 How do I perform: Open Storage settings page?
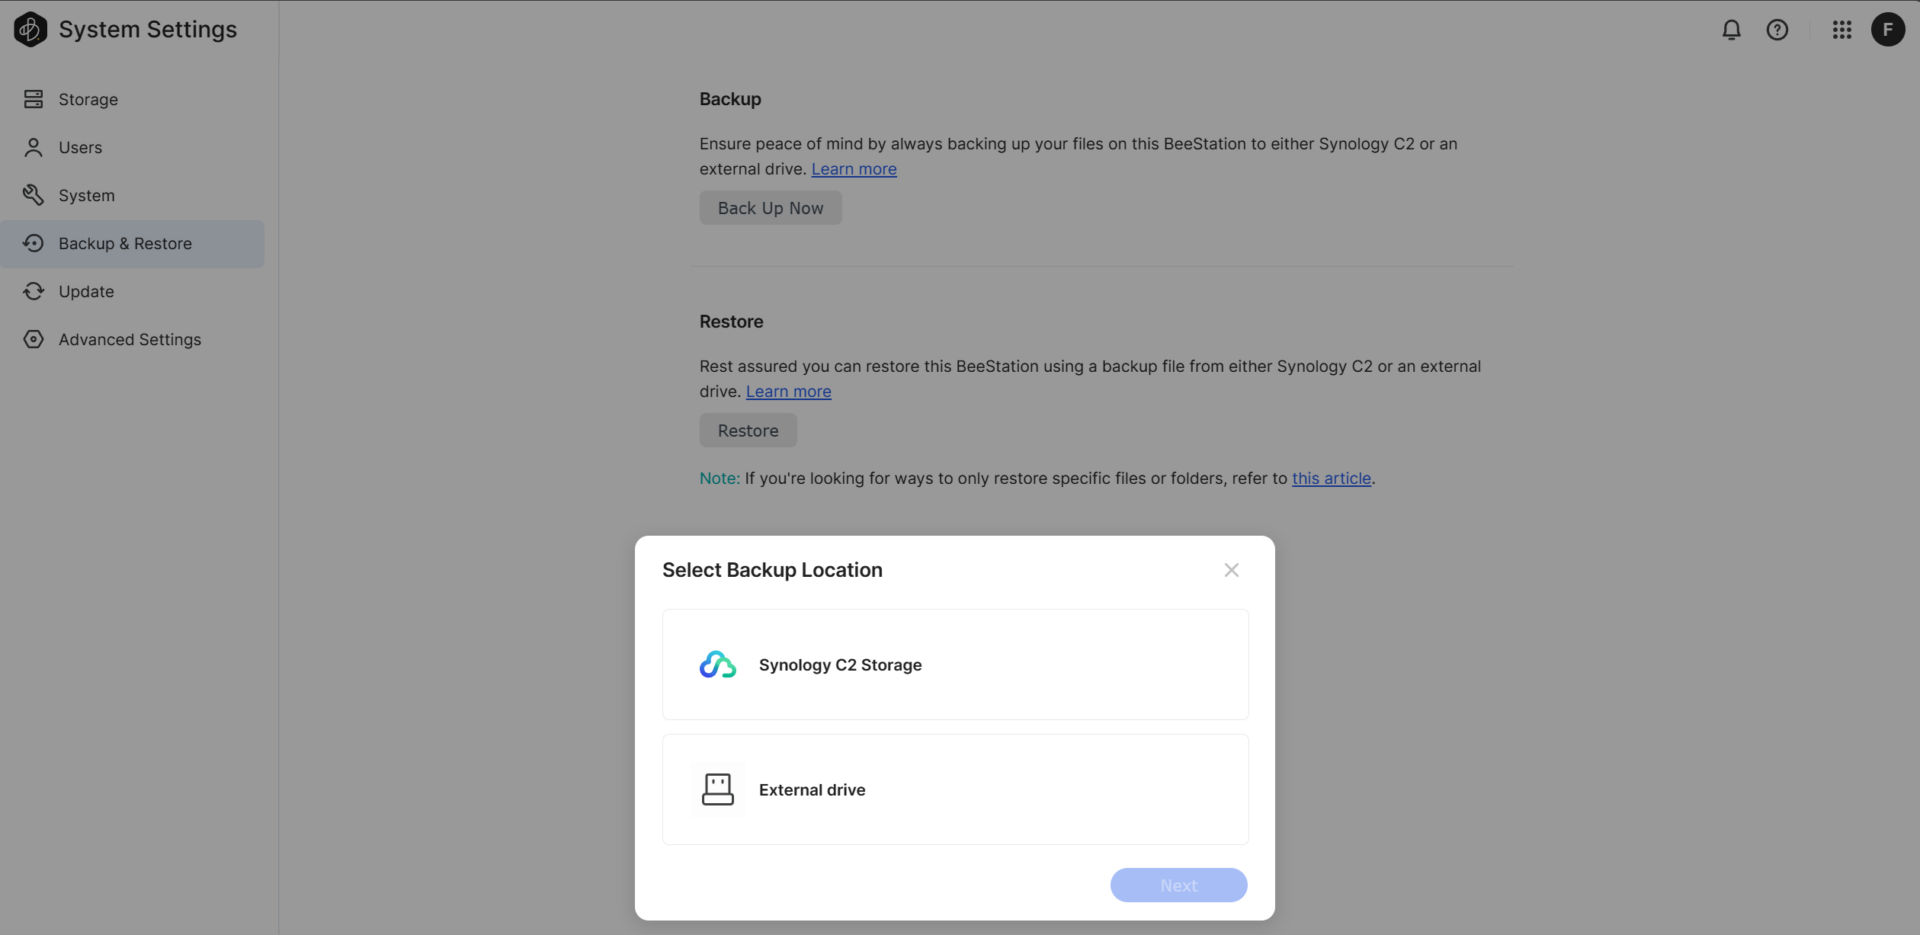click(x=132, y=99)
